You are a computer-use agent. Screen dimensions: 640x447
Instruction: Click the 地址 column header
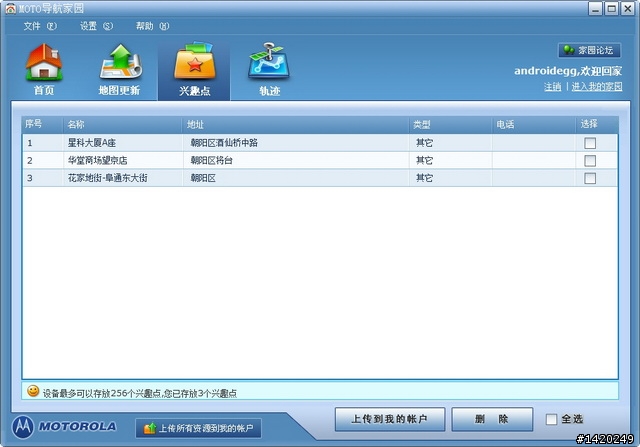(x=296, y=124)
